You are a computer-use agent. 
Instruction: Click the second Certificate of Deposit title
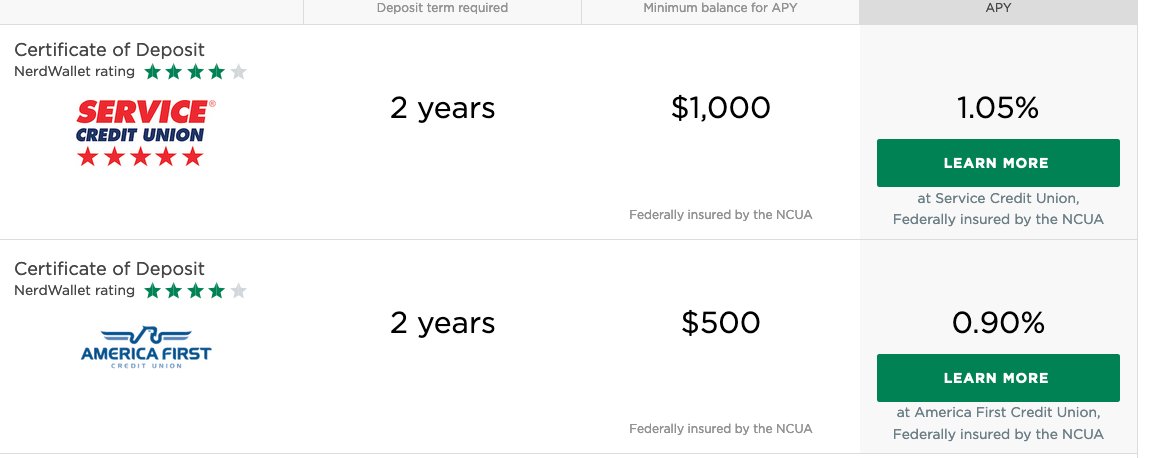[x=109, y=269]
